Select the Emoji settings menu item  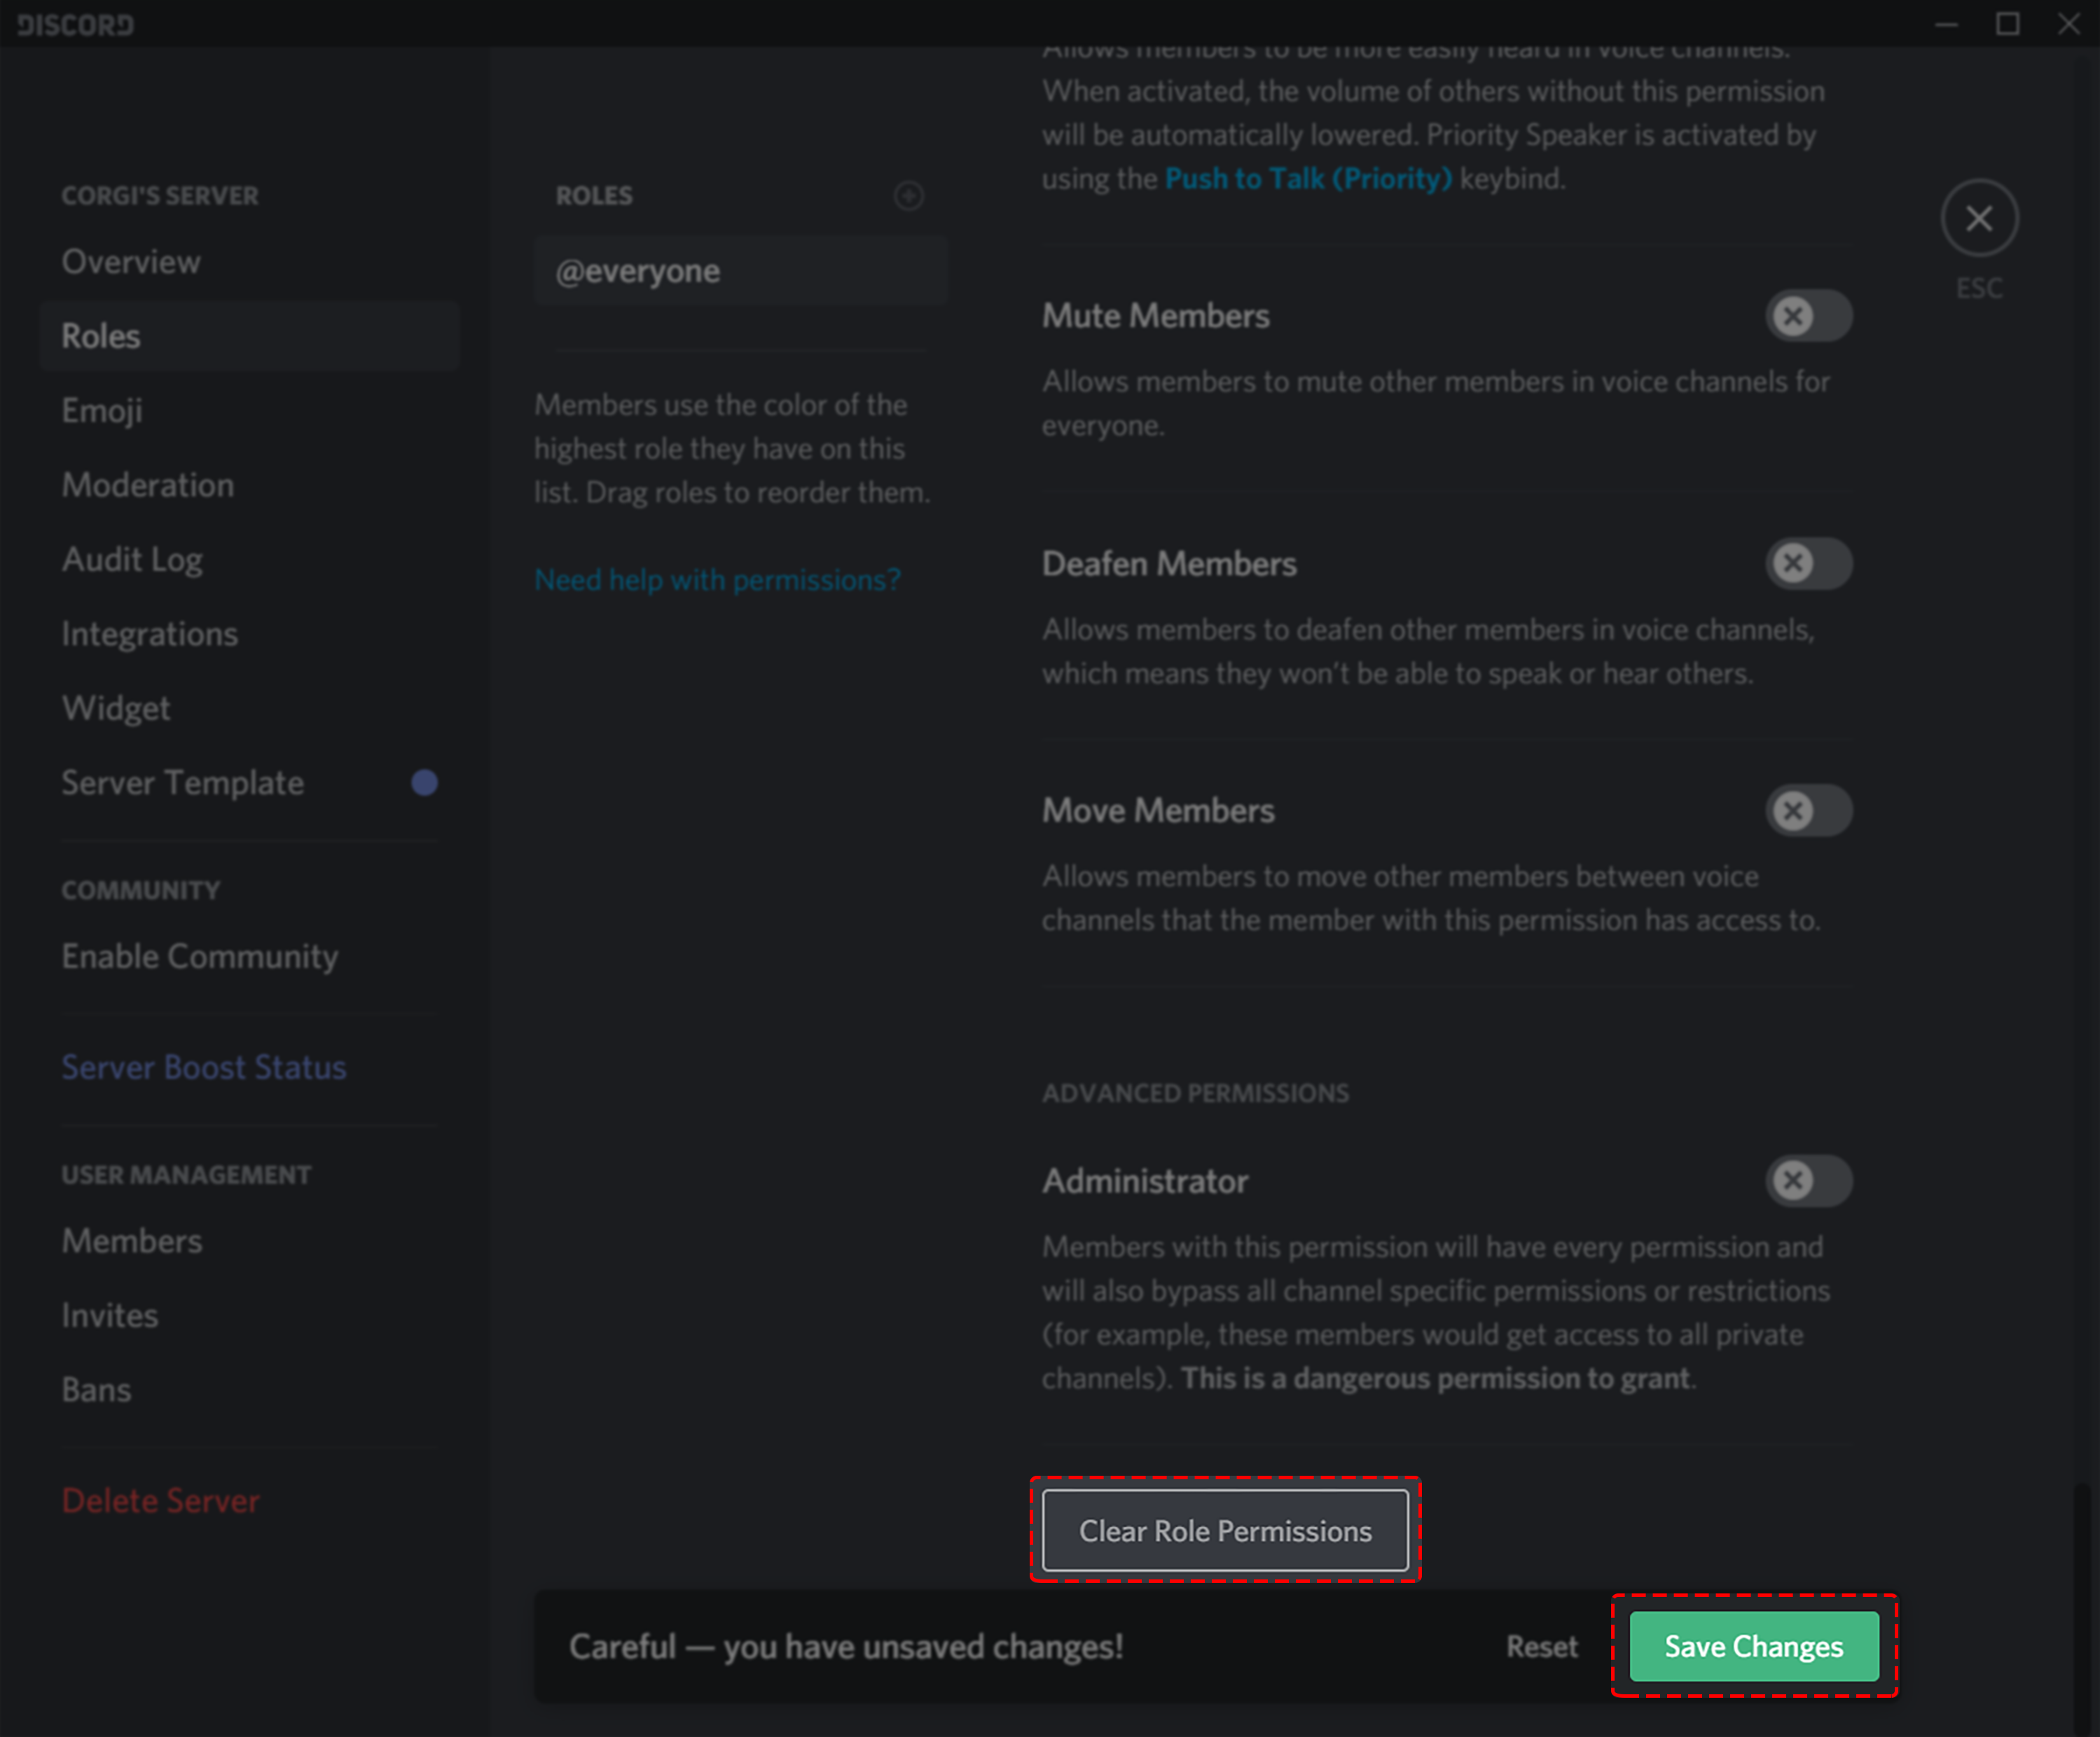click(x=99, y=410)
